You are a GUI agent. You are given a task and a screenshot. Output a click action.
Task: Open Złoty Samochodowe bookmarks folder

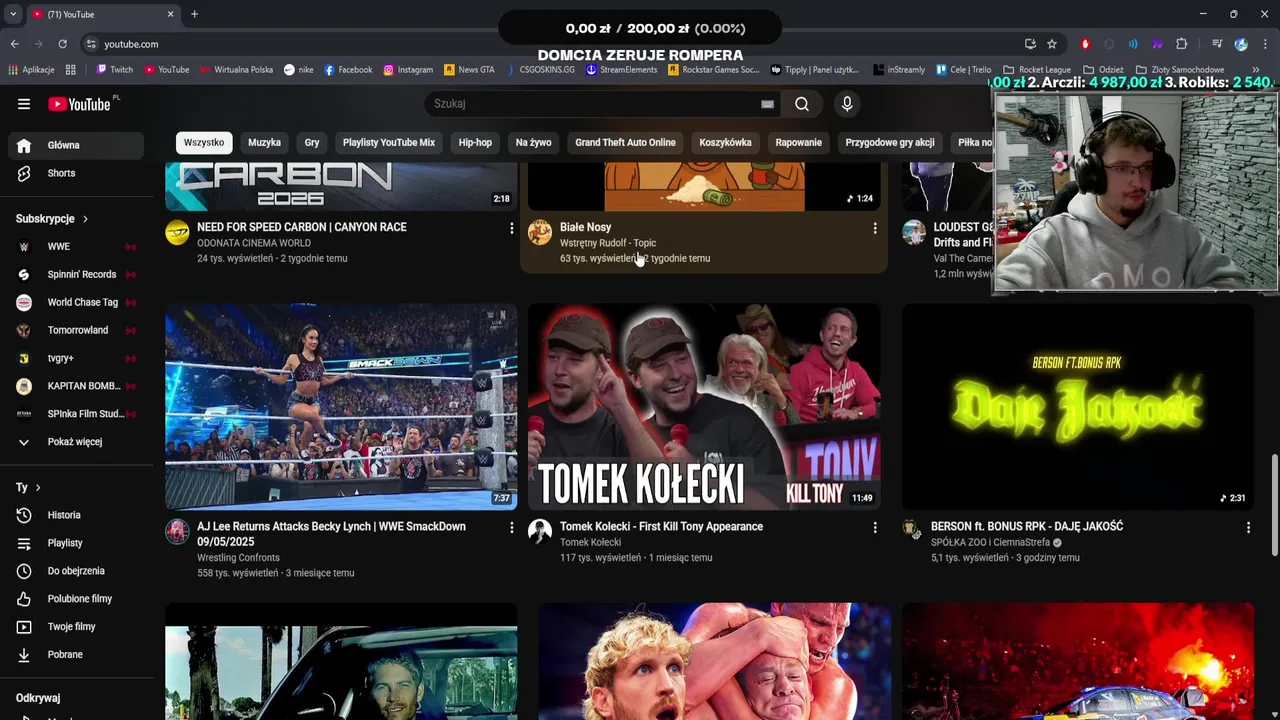pos(1180,70)
